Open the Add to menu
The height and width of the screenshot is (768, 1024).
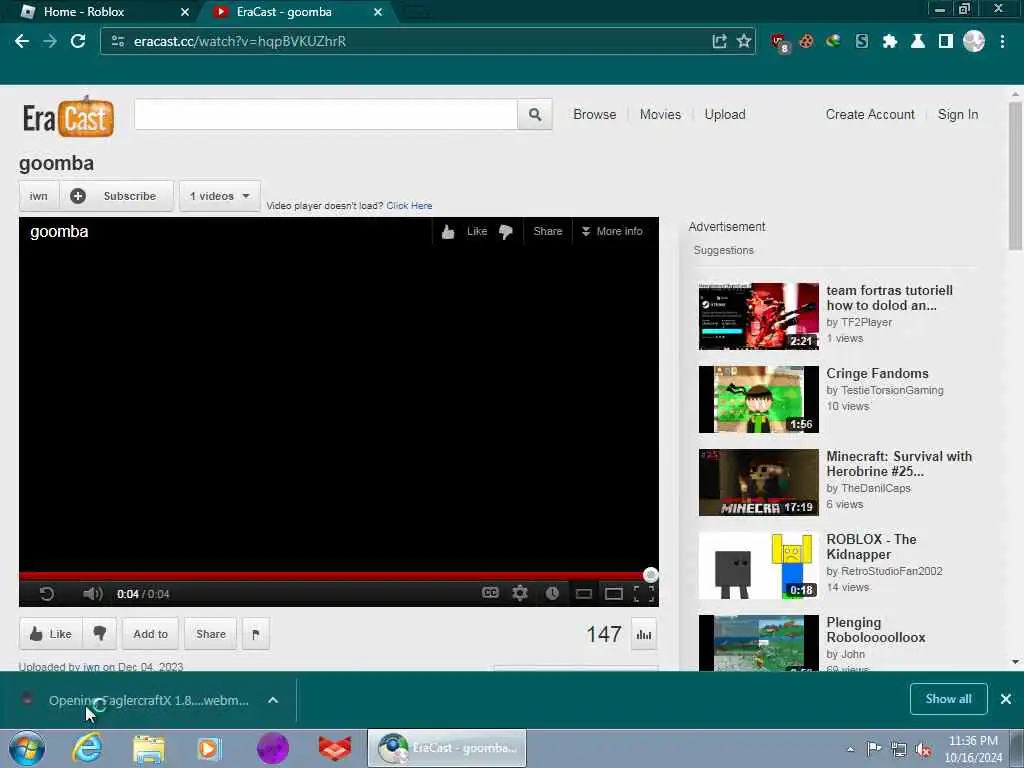(150, 633)
